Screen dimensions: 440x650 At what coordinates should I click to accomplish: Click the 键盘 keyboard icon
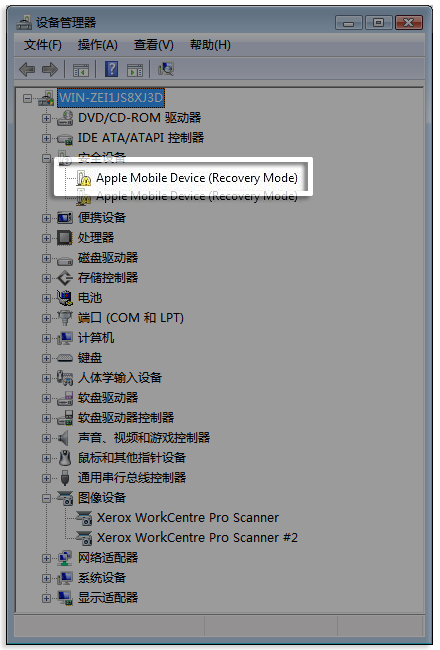65,358
